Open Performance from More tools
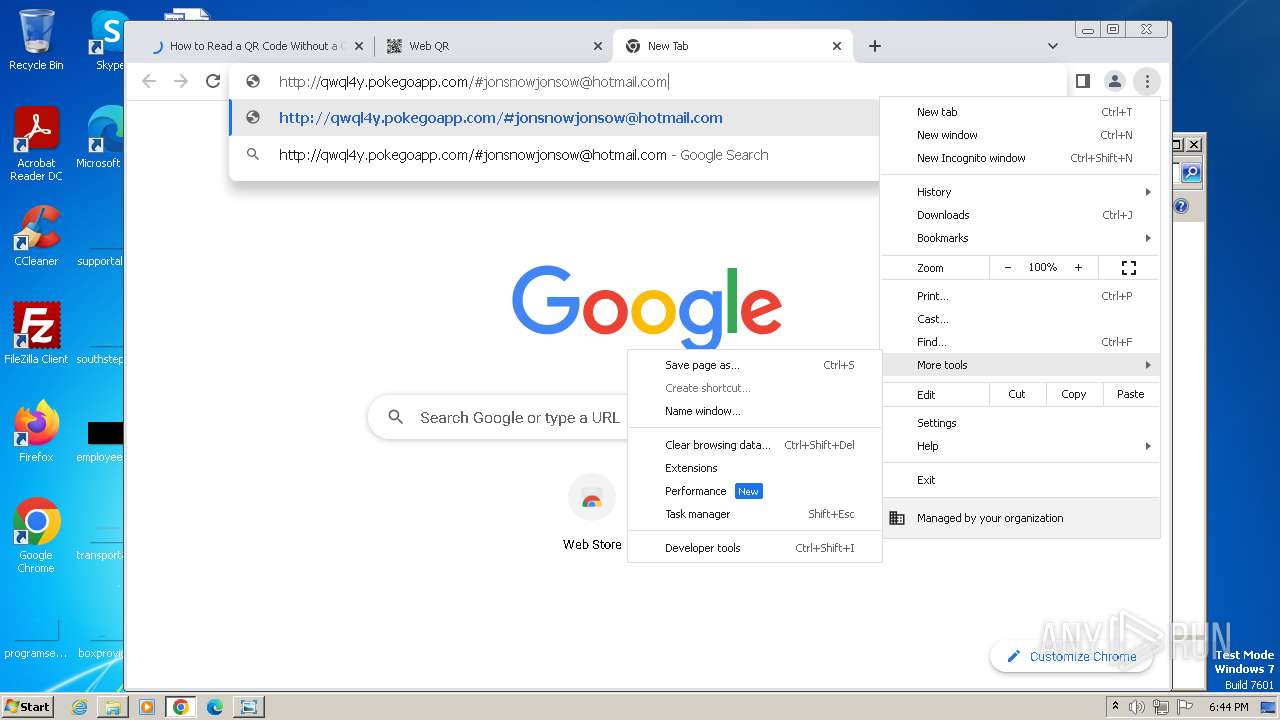Viewport: 1280px width, 720px height. [x=755, y=491]
